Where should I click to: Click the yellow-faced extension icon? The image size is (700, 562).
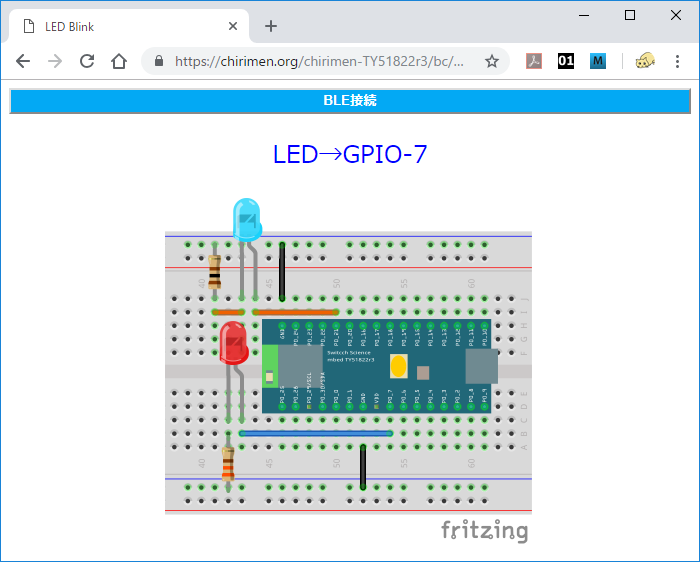[645, 61]
